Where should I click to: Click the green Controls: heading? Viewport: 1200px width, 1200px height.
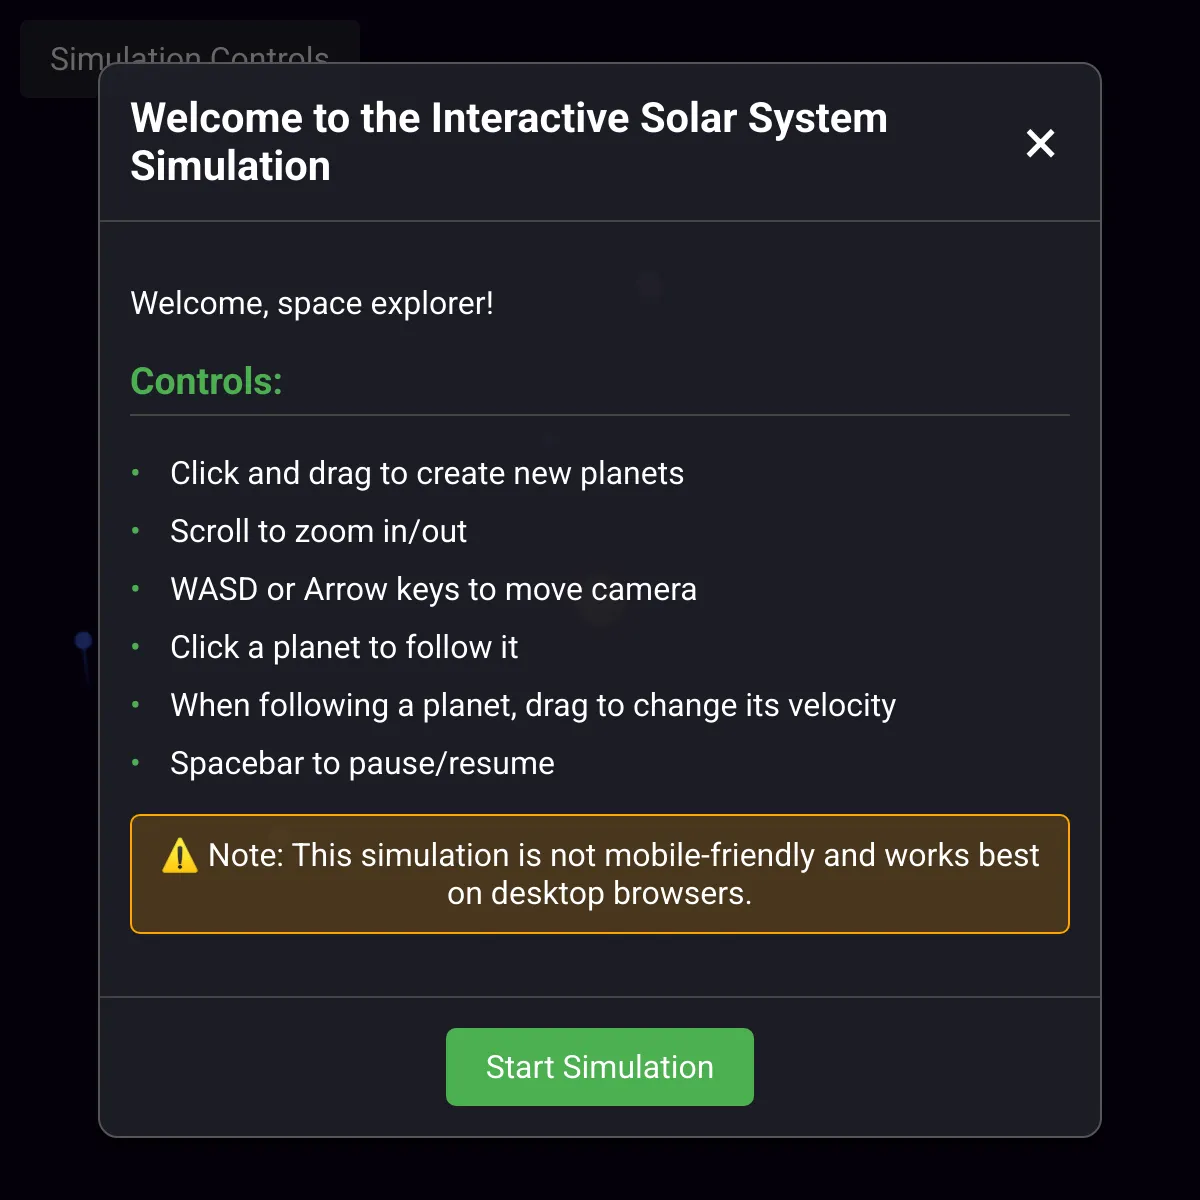click(x=206, y=381)
